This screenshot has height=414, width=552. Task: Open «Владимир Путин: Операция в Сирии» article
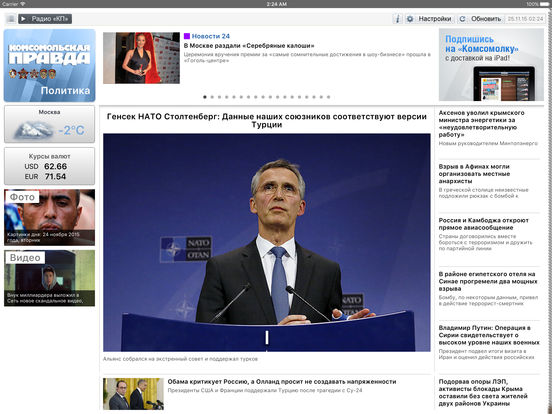[x=489, y=335]
